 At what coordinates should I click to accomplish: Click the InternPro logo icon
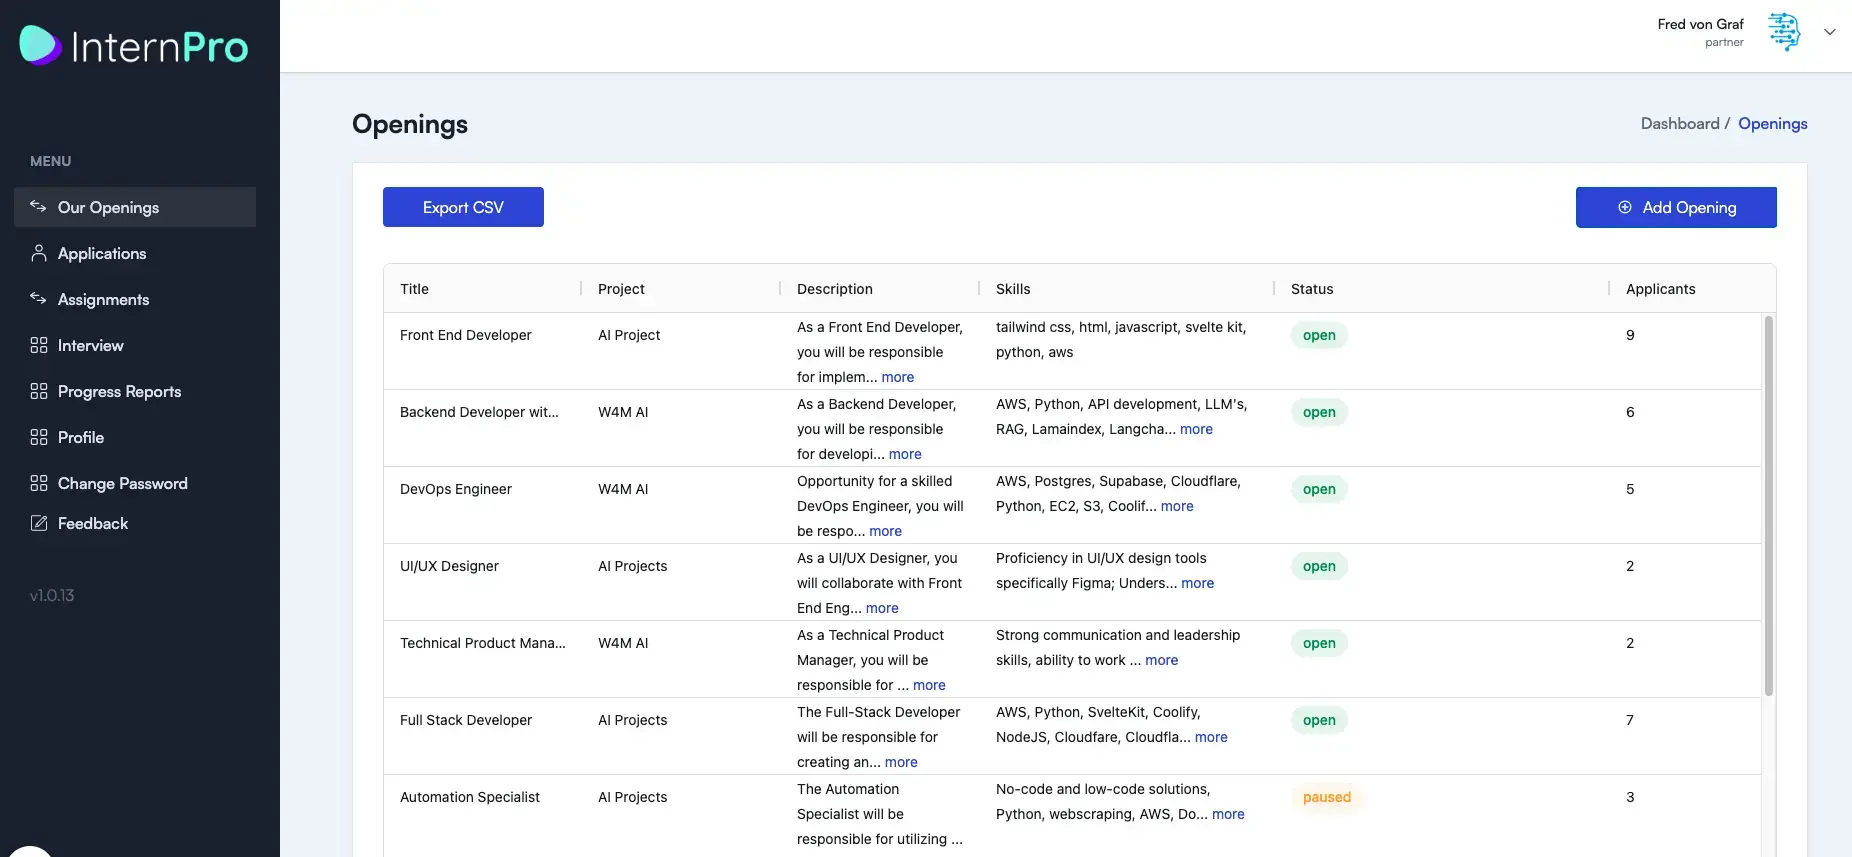click(40, 45)
